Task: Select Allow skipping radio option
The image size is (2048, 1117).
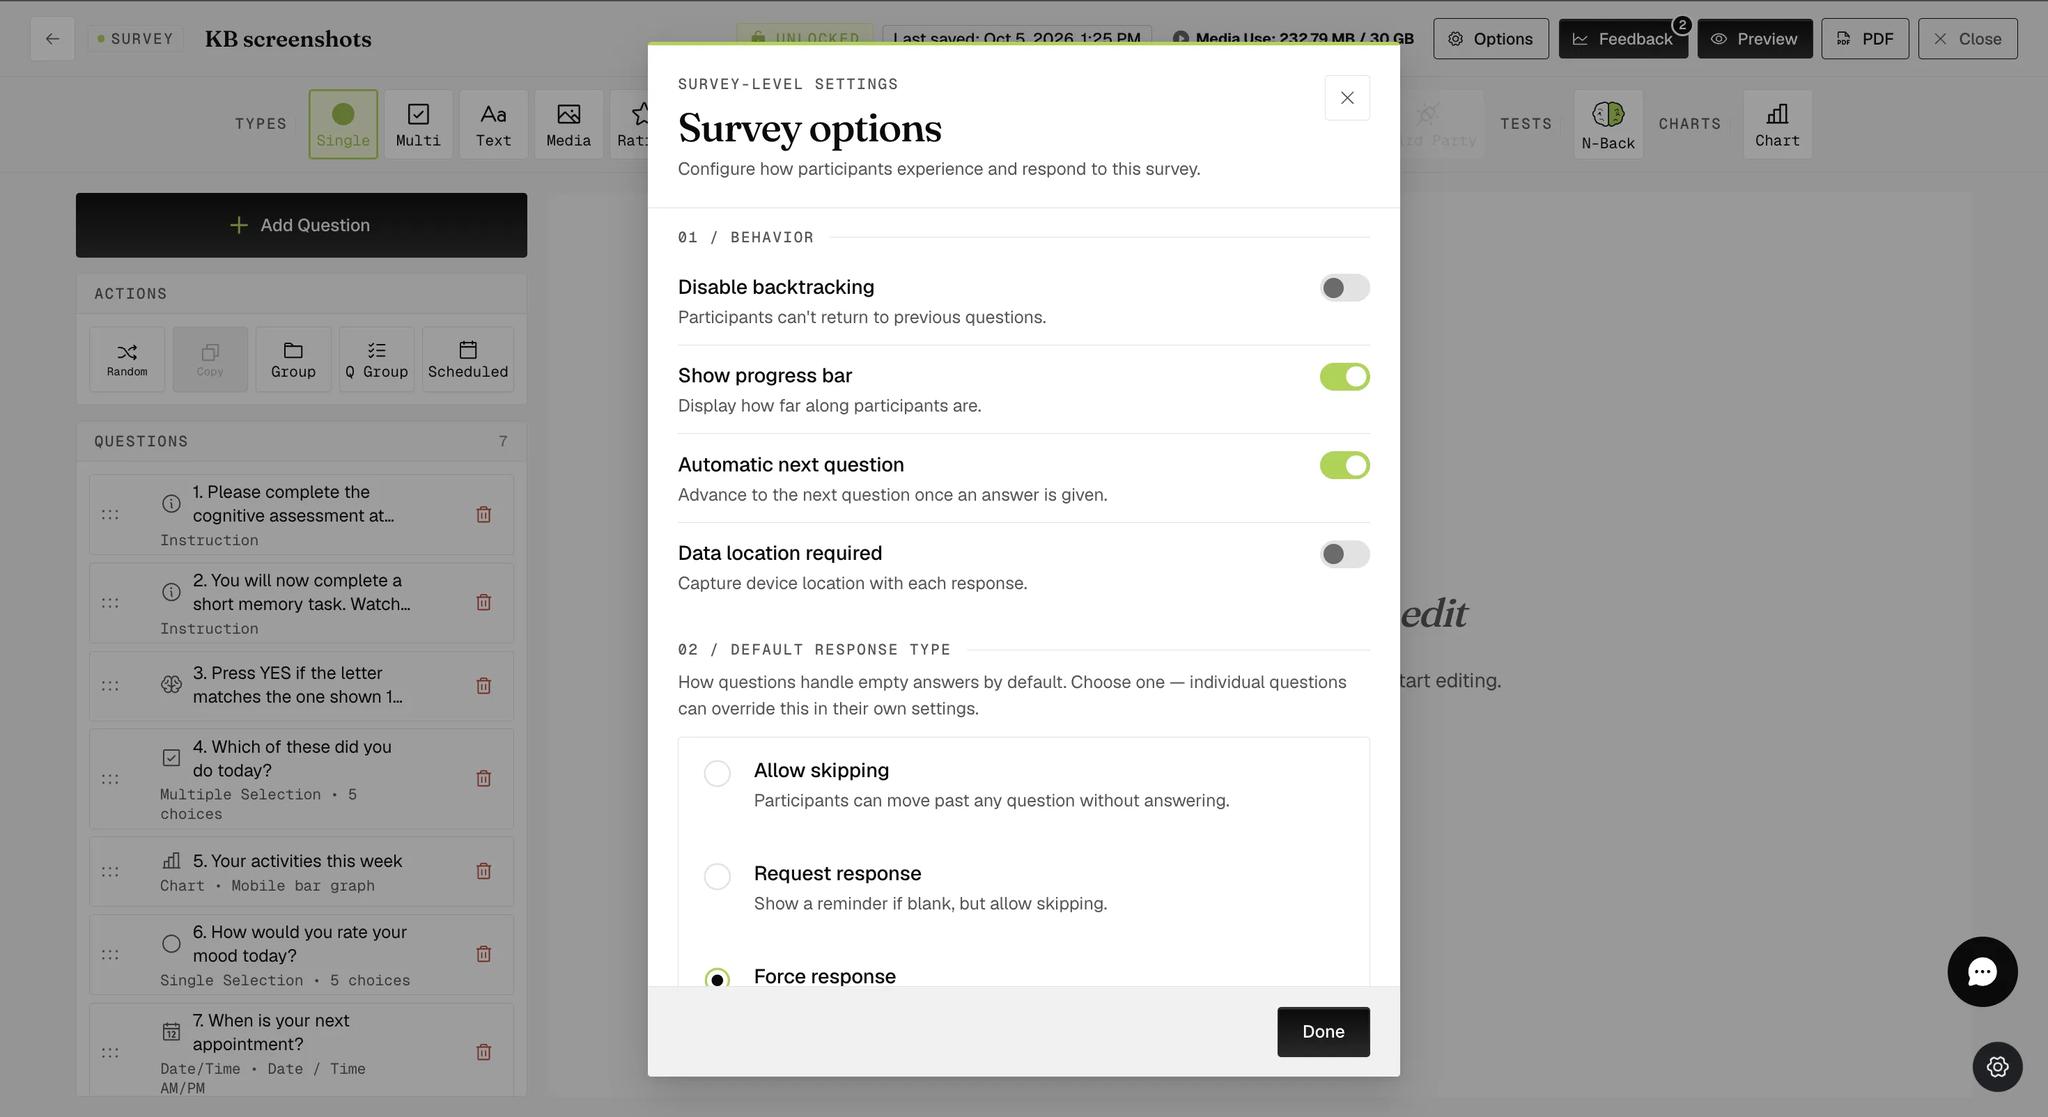Action: coord(717,774)
